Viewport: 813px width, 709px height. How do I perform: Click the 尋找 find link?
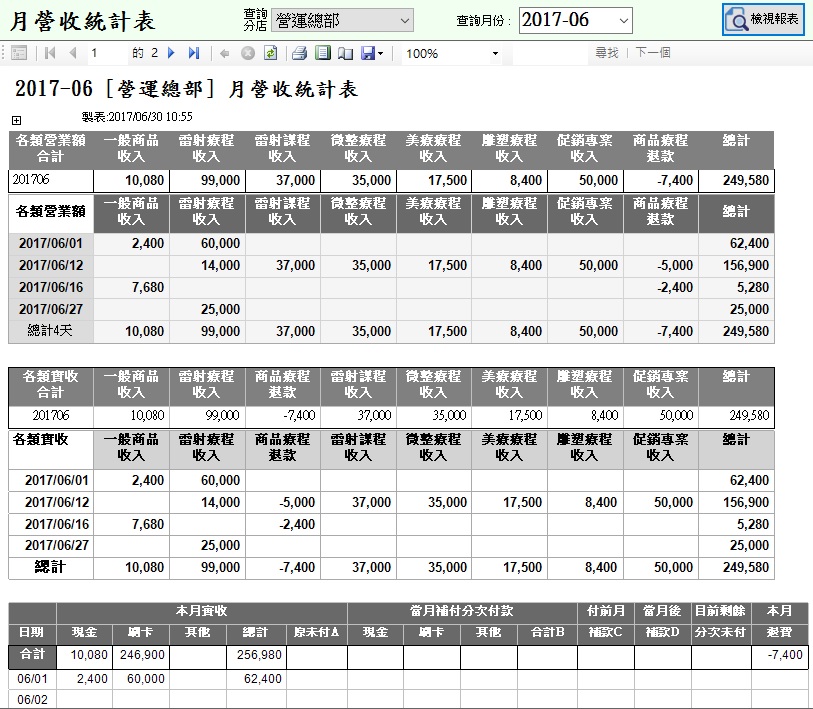click(x=606, y=53)
